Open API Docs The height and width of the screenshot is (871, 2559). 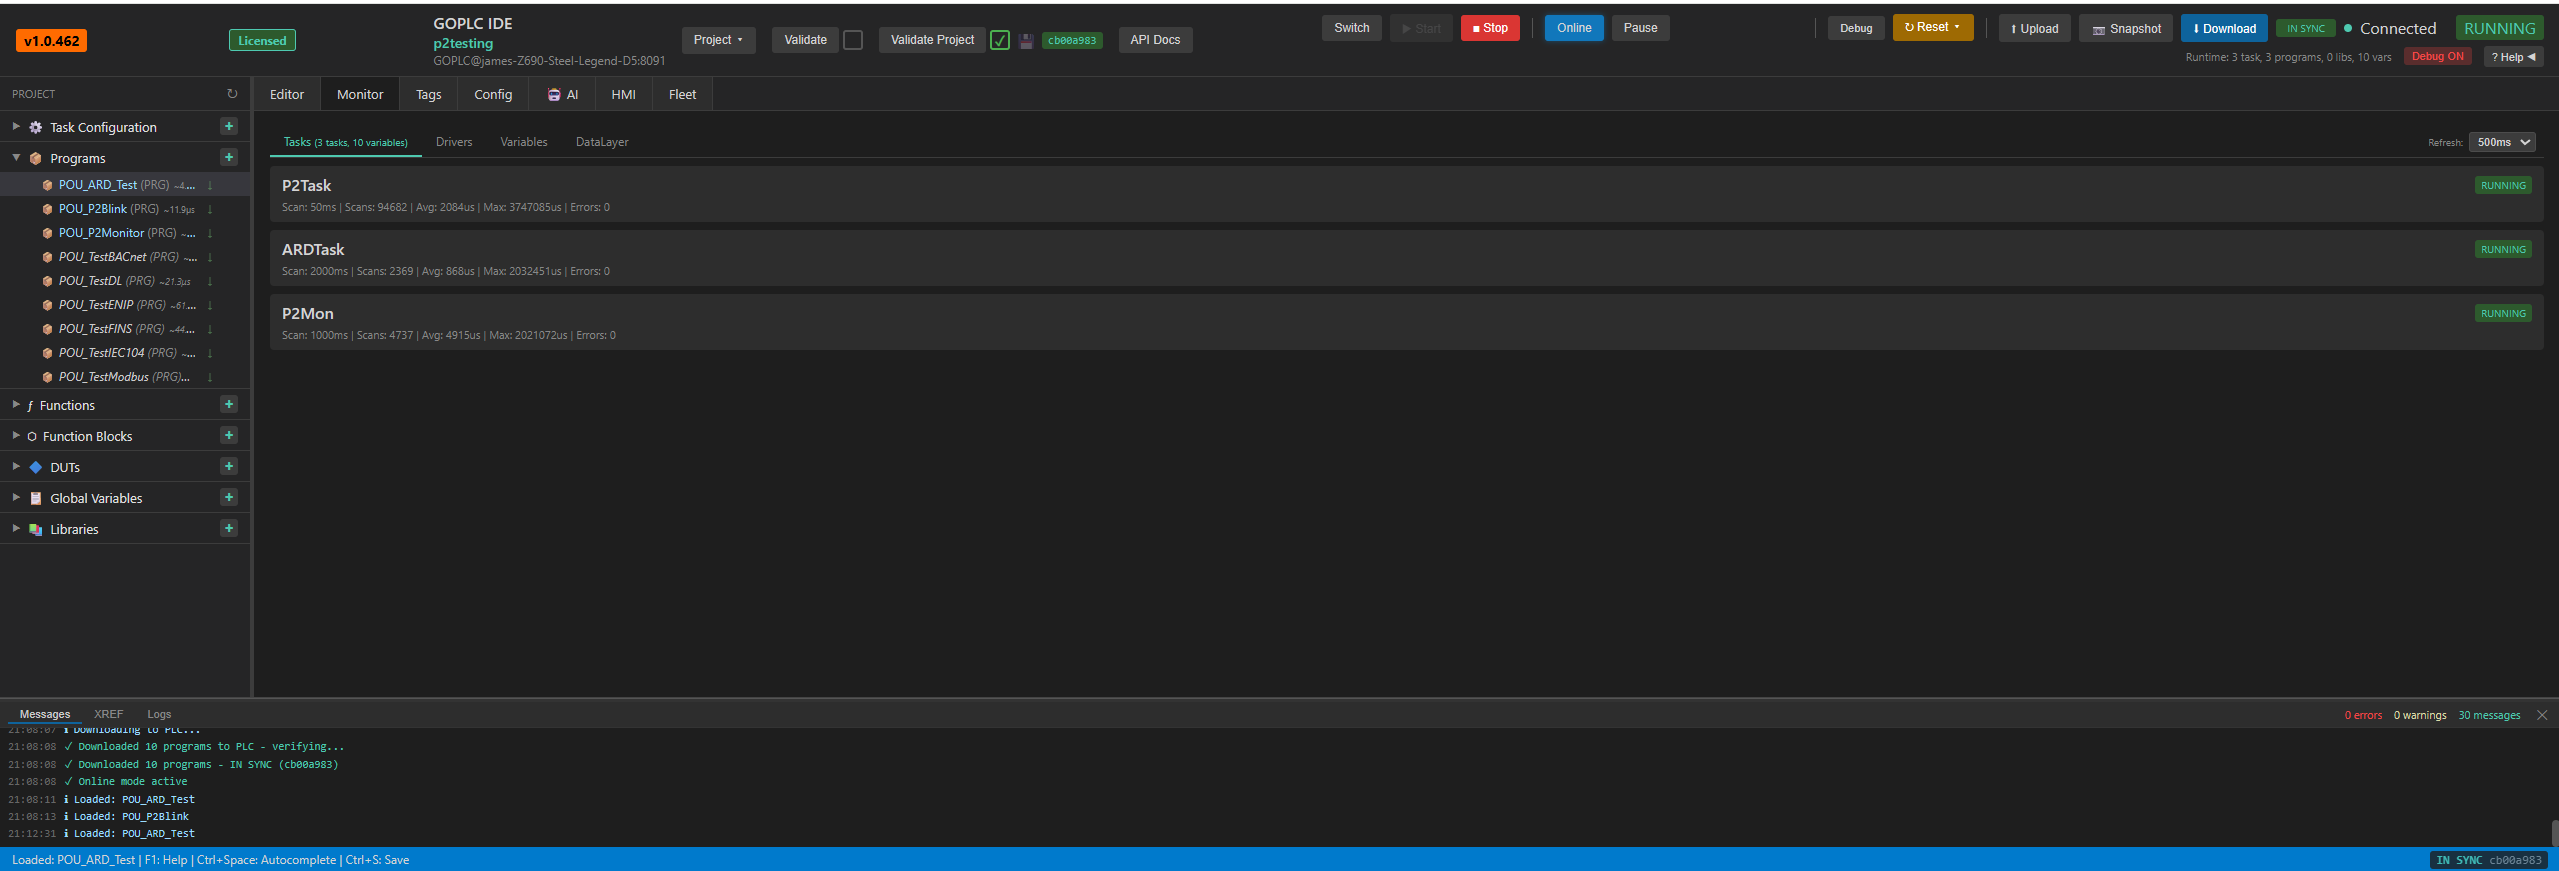point(1155,40)
